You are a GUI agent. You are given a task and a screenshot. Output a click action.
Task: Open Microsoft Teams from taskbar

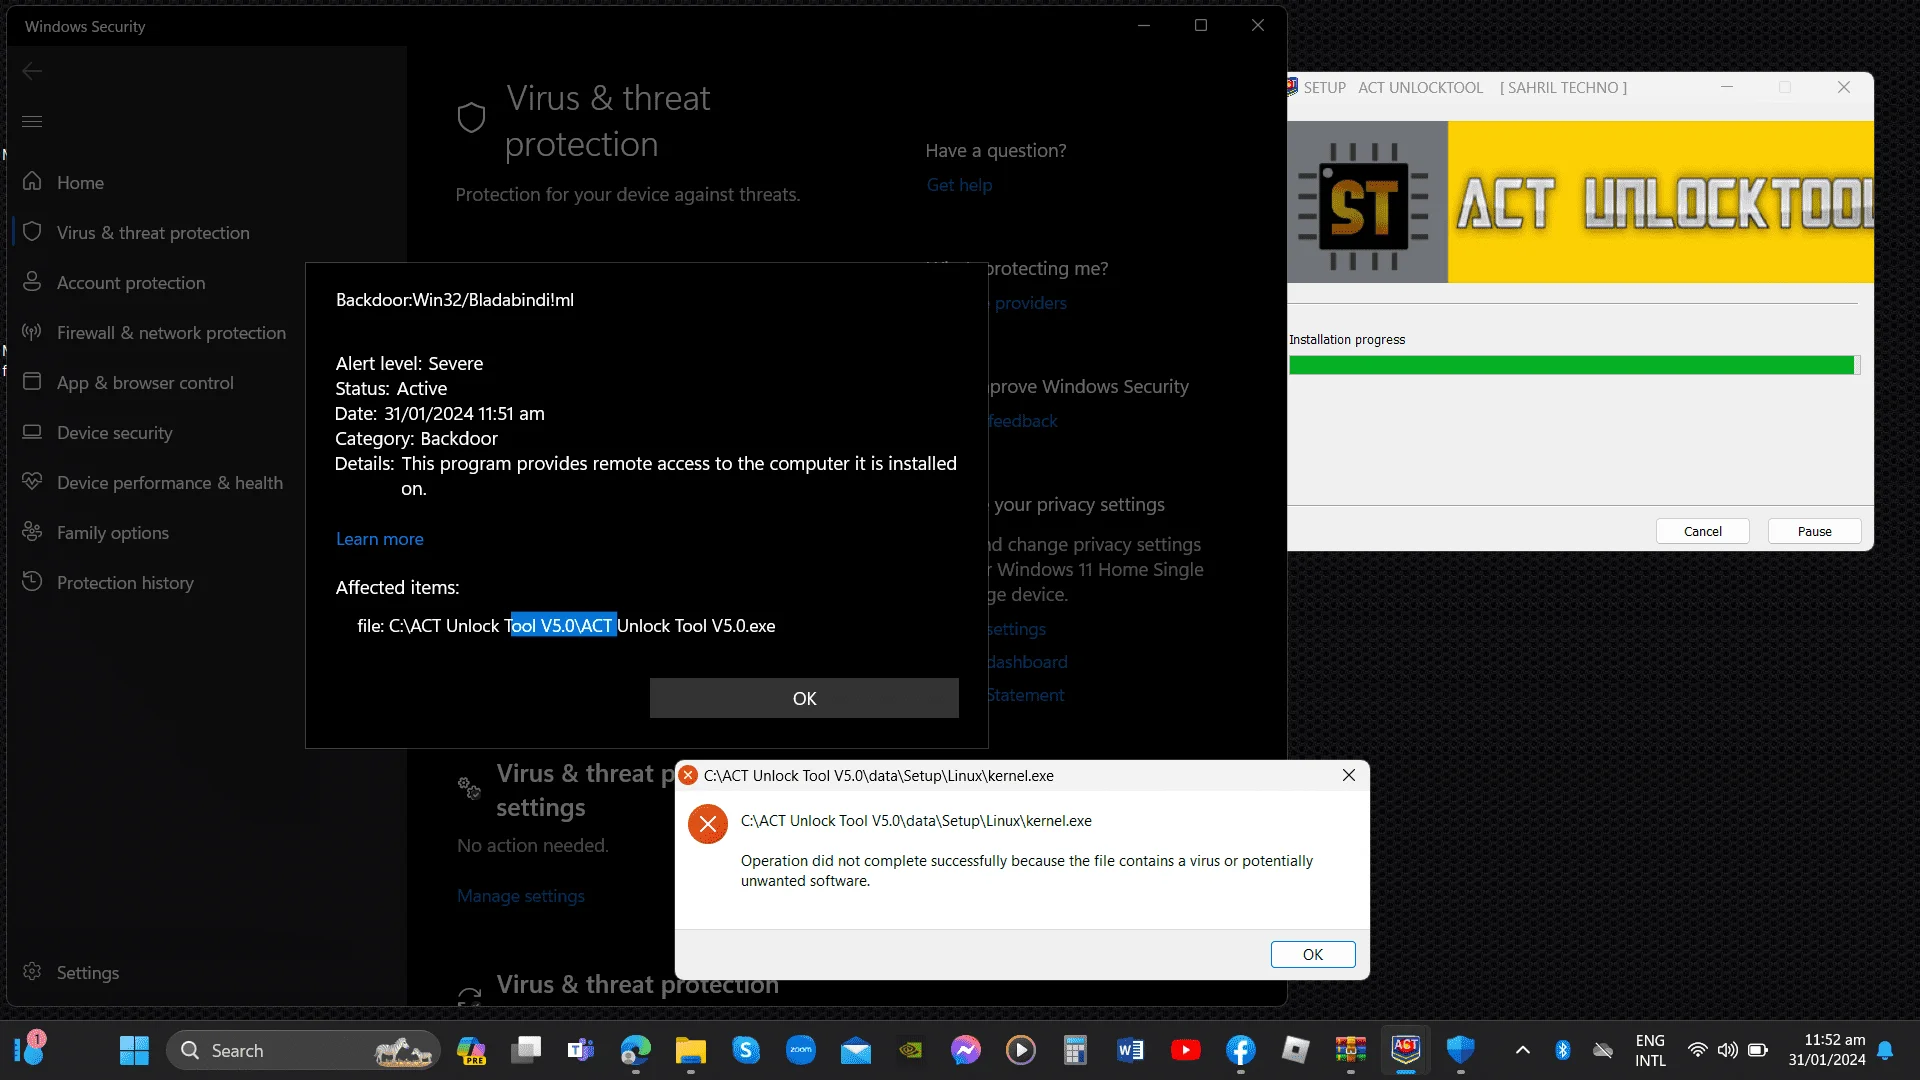pos(581,1050)
